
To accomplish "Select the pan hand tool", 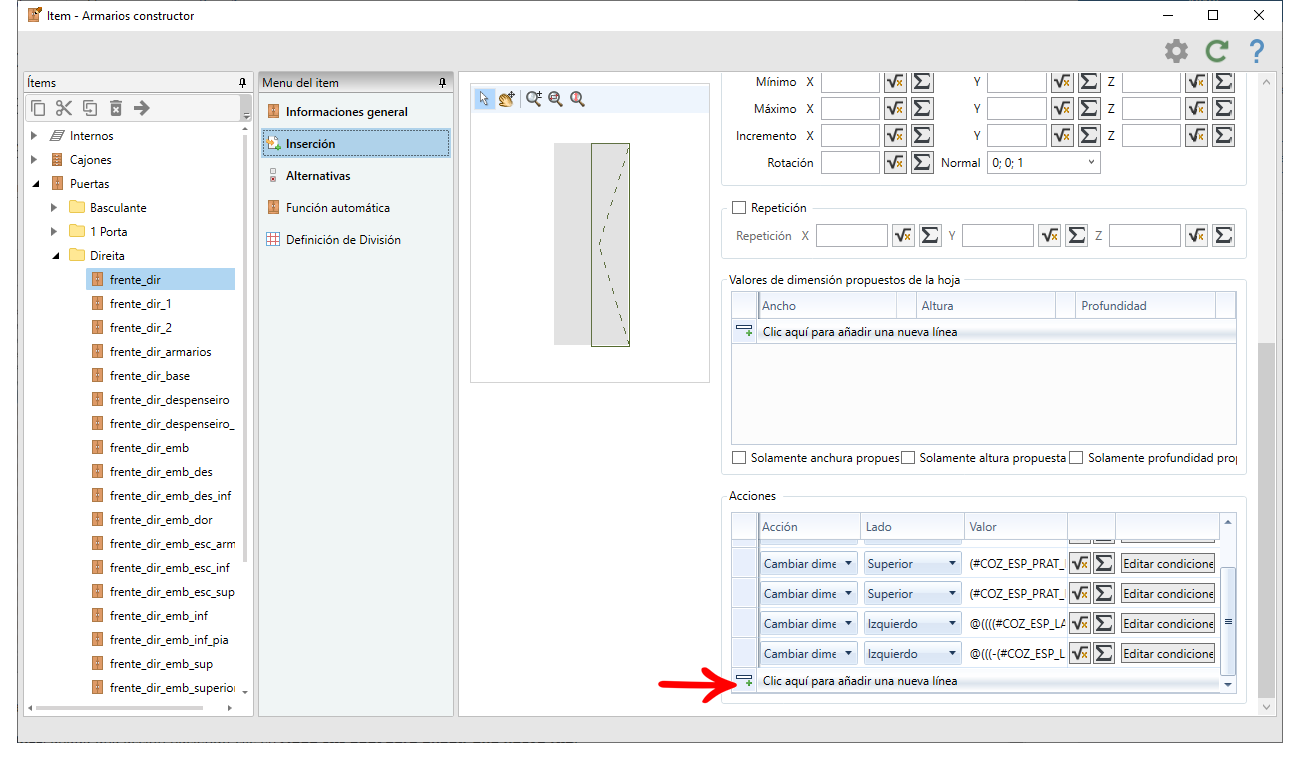I will [507, 98].
